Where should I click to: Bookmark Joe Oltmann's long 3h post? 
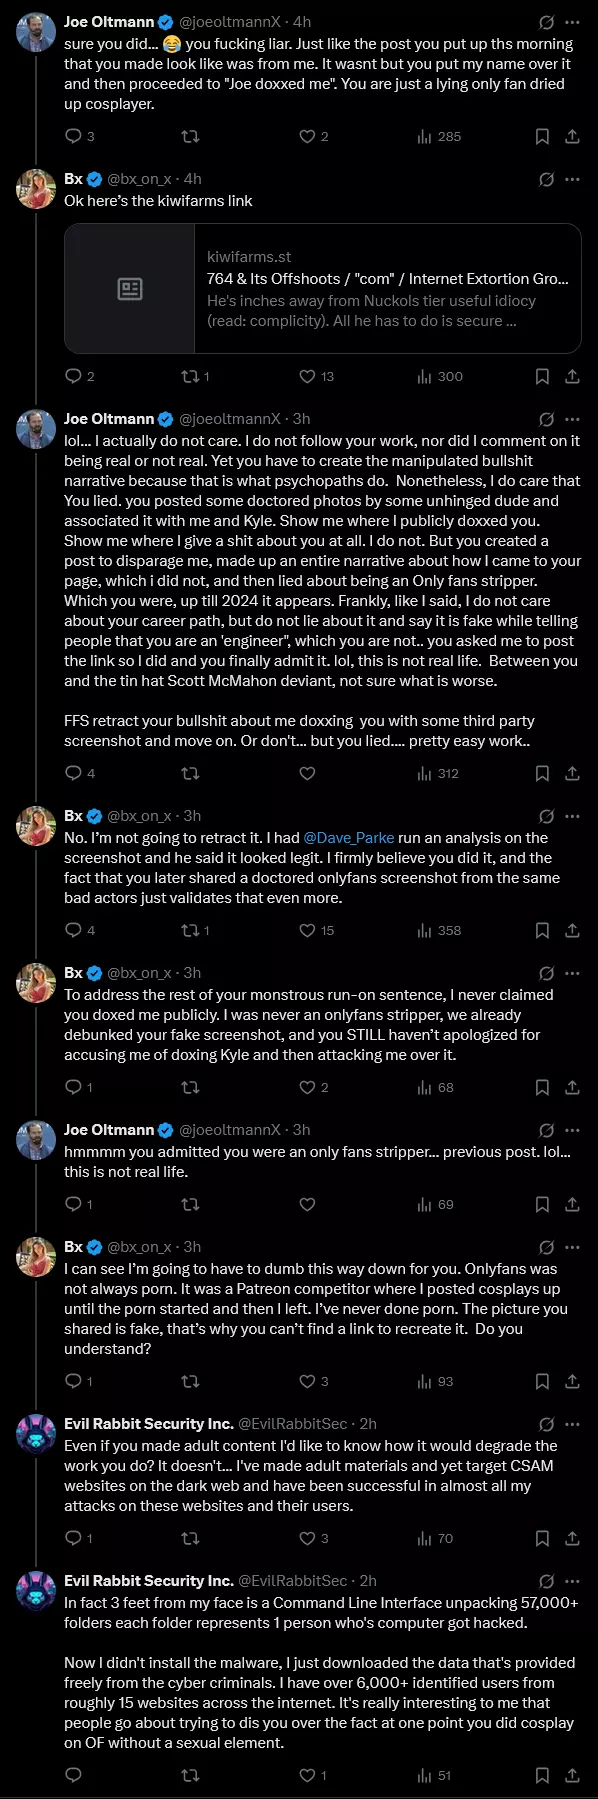click(x=542, y=773)
